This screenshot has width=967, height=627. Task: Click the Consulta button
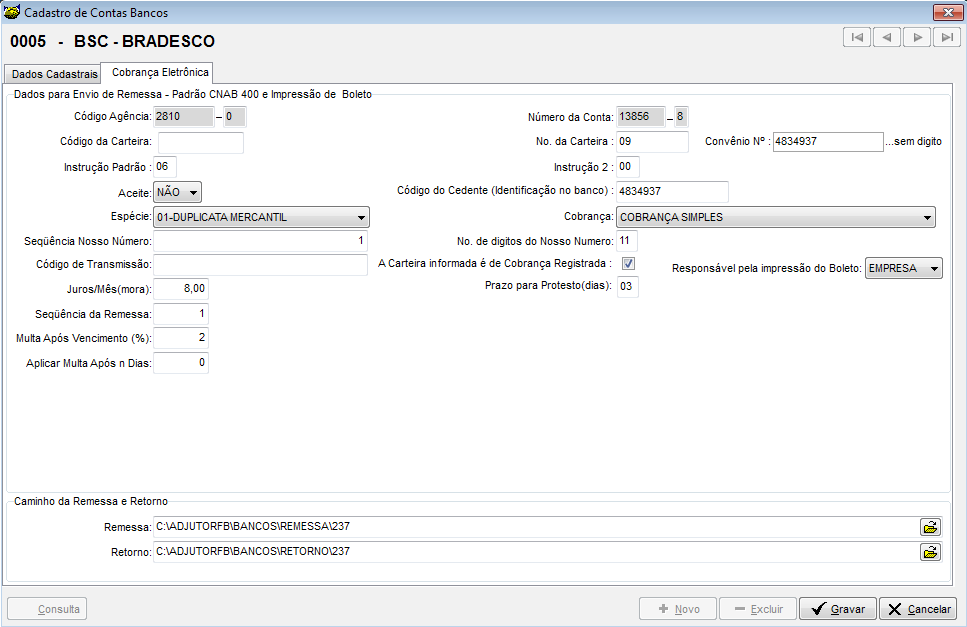(47, 609)
